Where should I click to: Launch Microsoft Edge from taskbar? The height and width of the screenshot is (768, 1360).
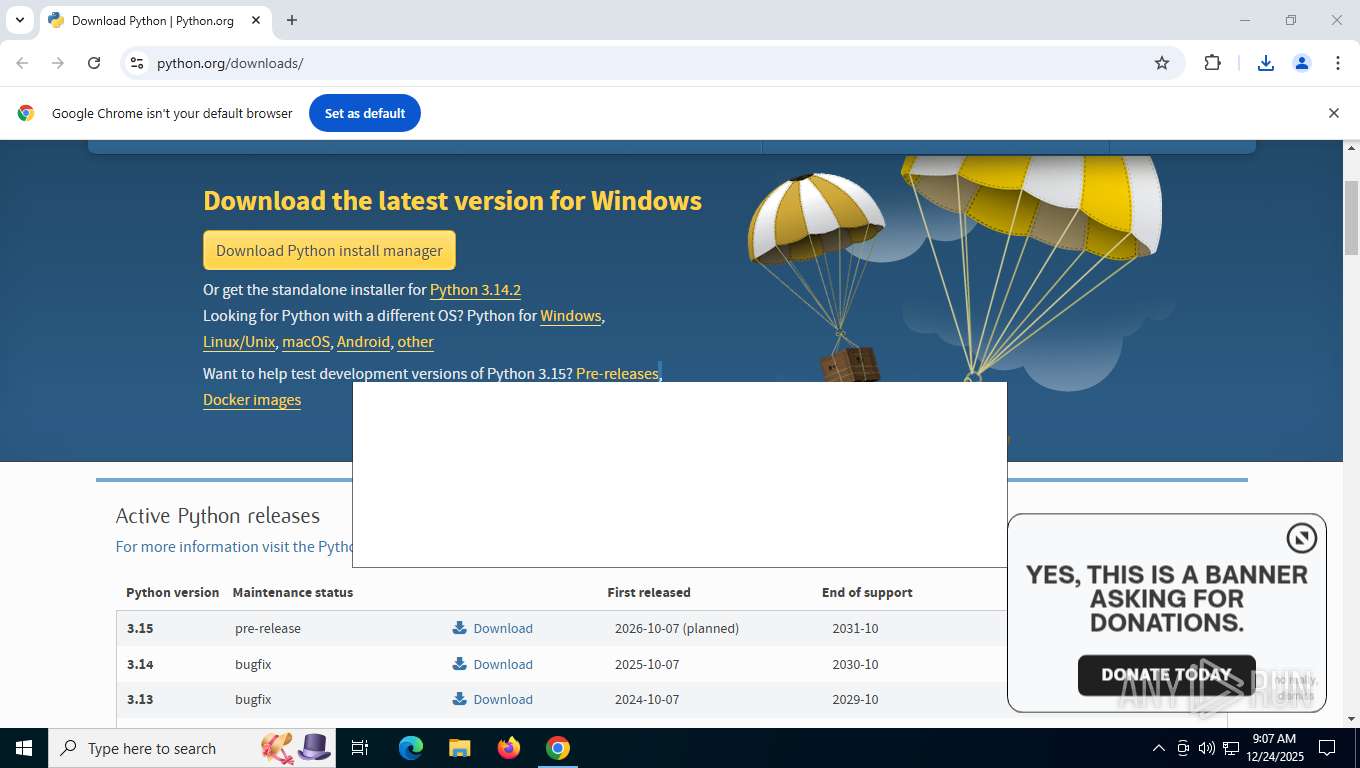click(x=410, y=748)
